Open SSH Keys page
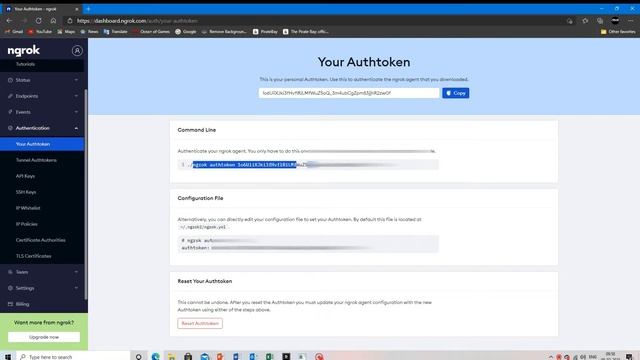The height and width of the screenshot is (360, 640). pos(26,192)
